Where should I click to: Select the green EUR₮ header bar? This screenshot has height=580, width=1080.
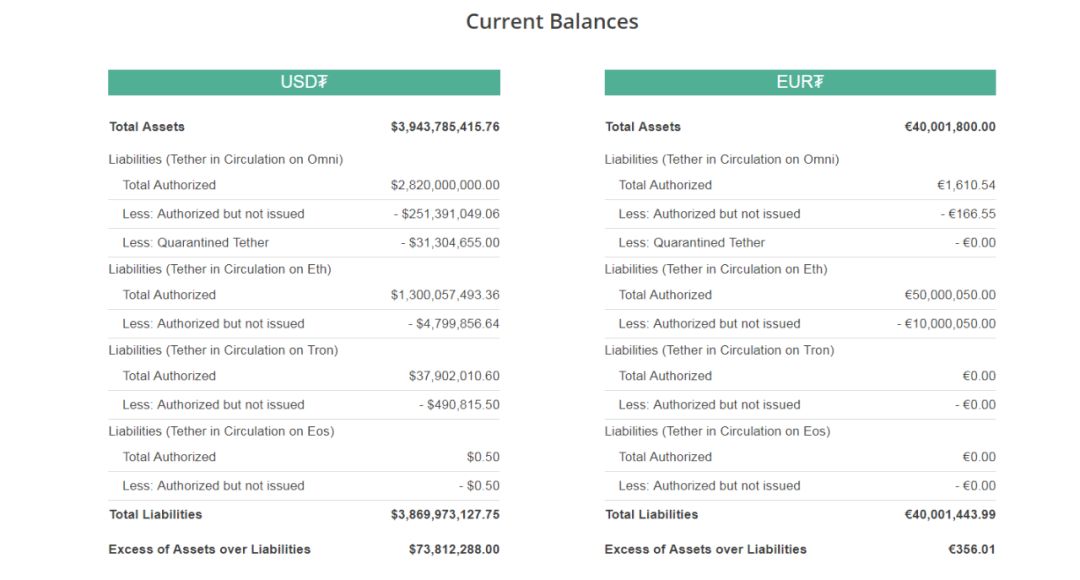pos(800,82)
